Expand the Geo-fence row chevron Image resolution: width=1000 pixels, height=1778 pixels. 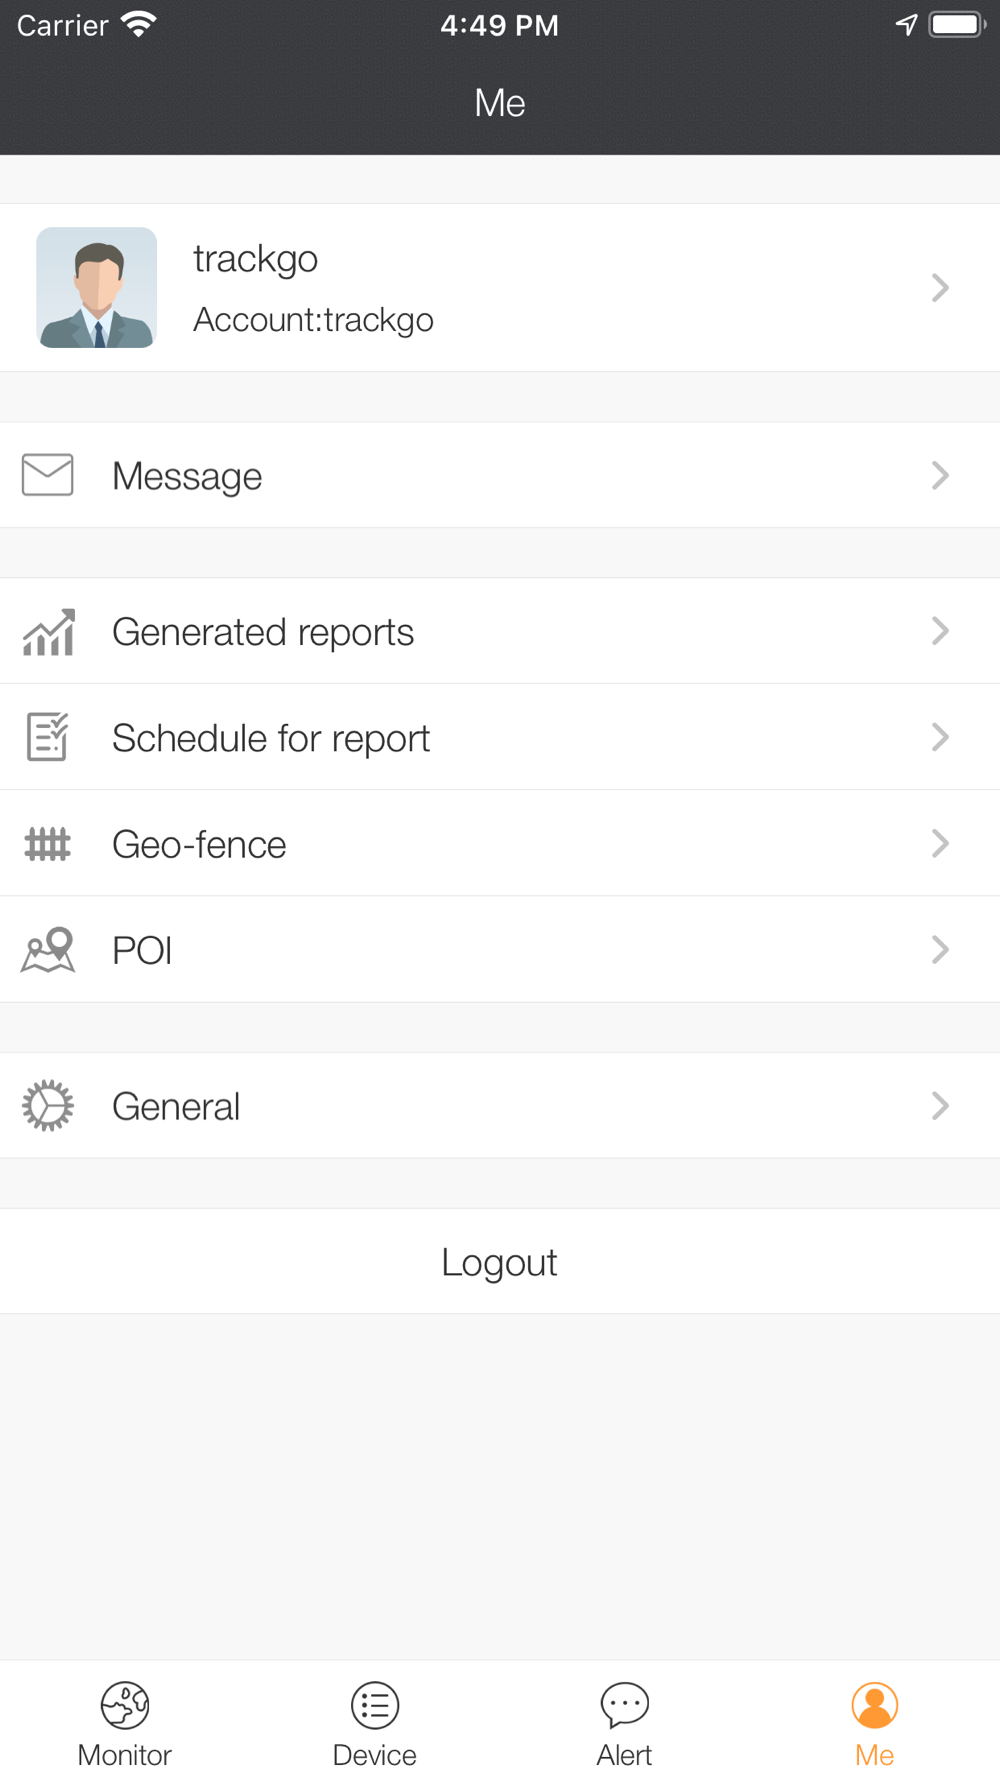coord(940,843)
